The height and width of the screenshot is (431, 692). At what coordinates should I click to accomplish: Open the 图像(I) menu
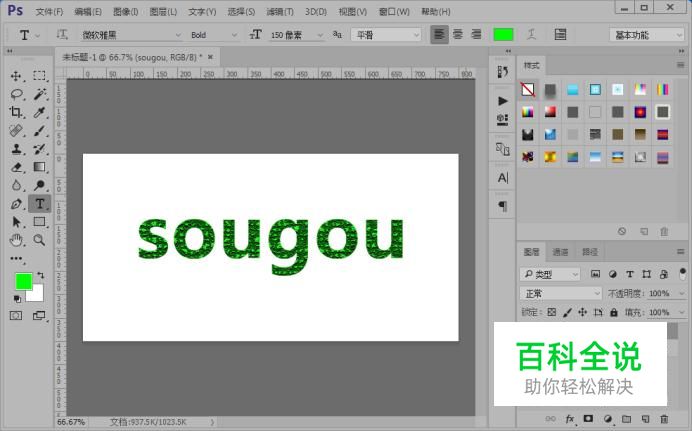pyautogui.click(x=126, y=12)
